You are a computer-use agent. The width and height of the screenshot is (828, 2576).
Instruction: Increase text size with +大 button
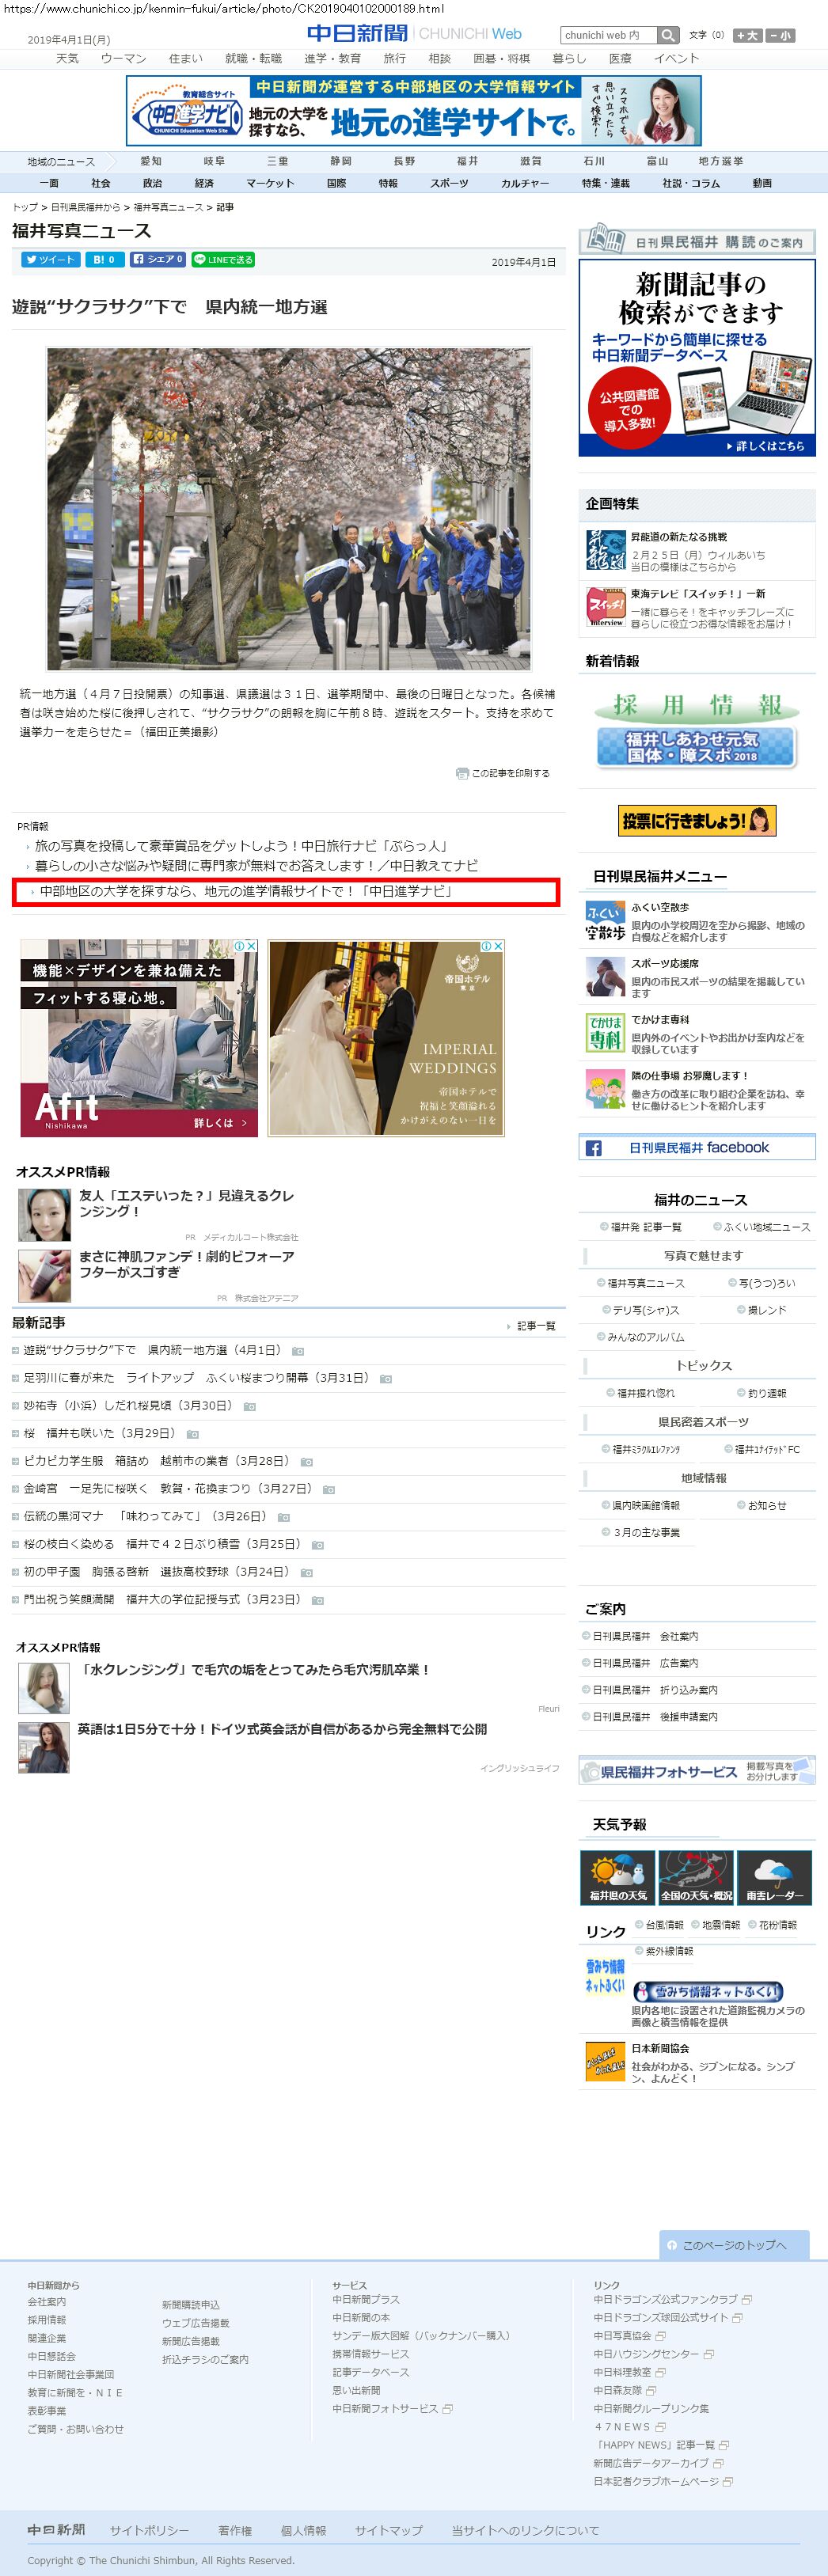point(747,35)
